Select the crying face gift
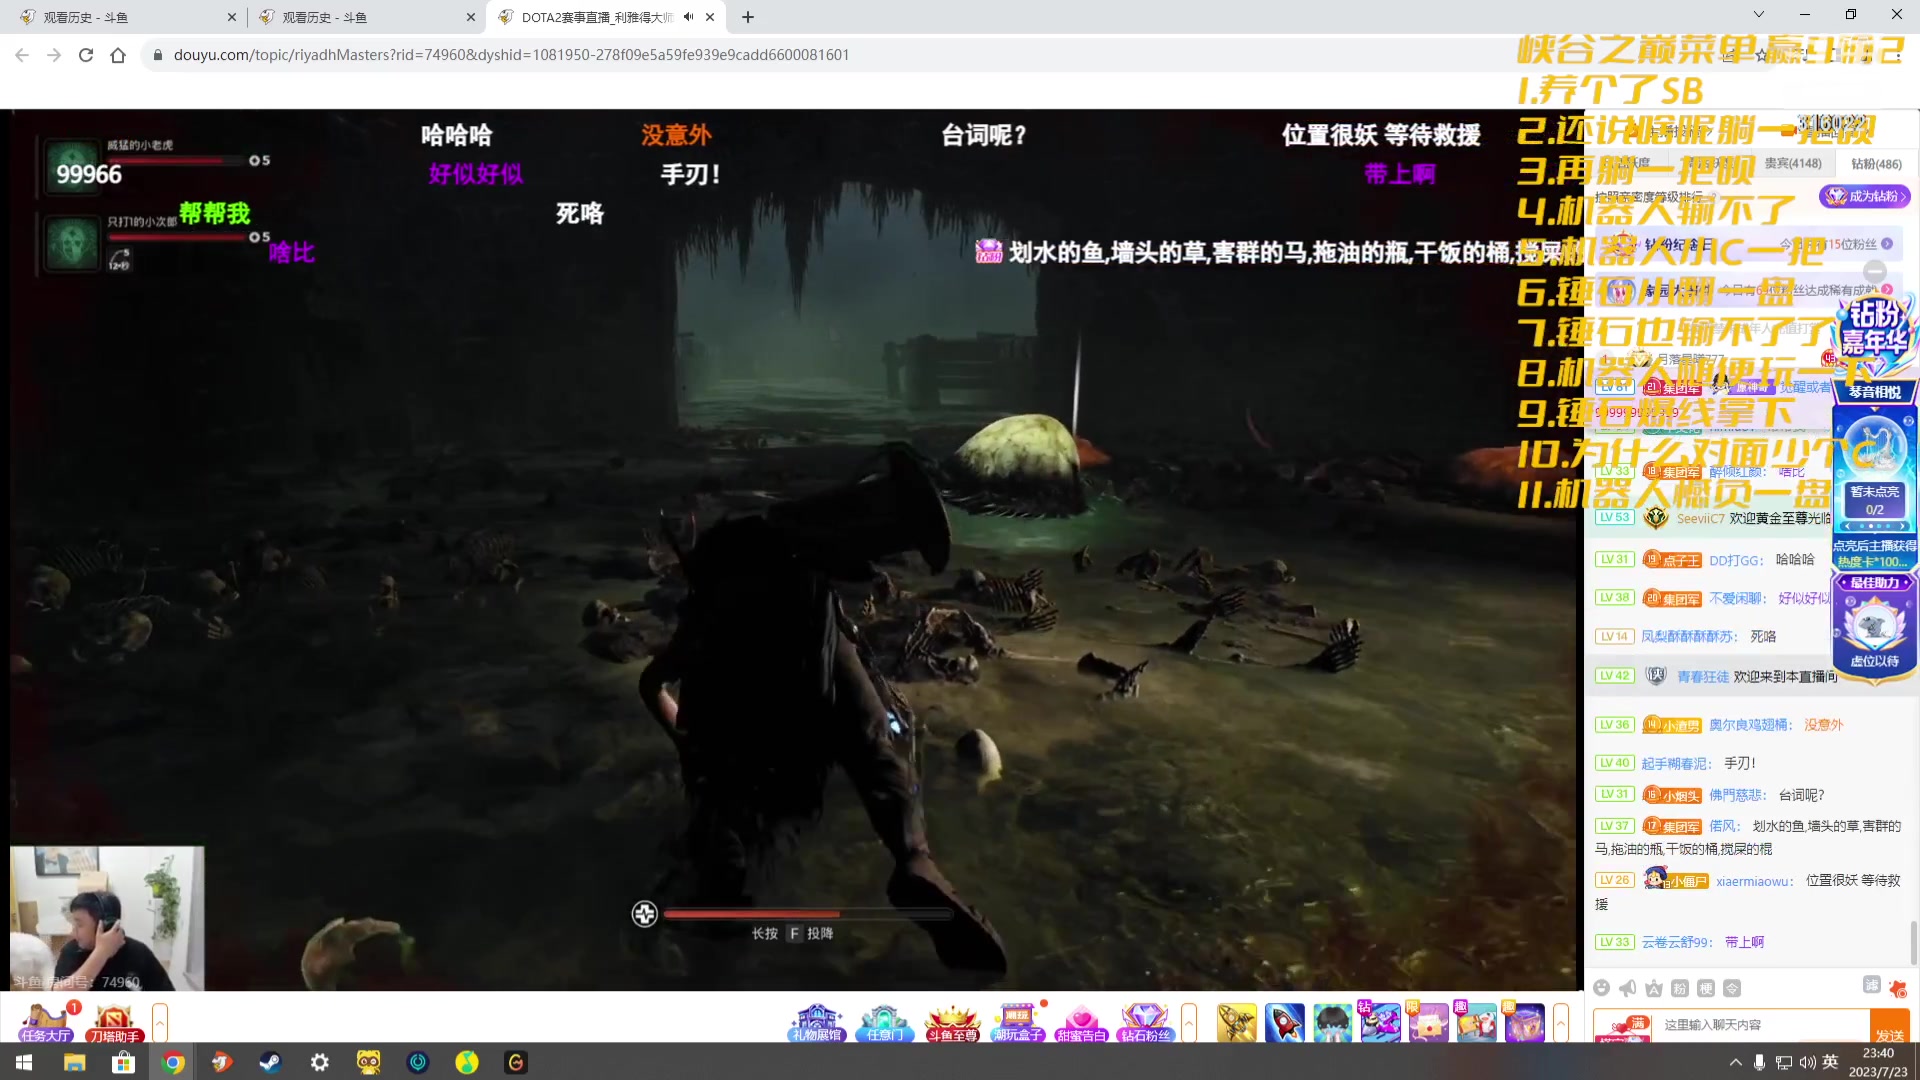The image size is (1920, 1080). click(1333, 1022)
